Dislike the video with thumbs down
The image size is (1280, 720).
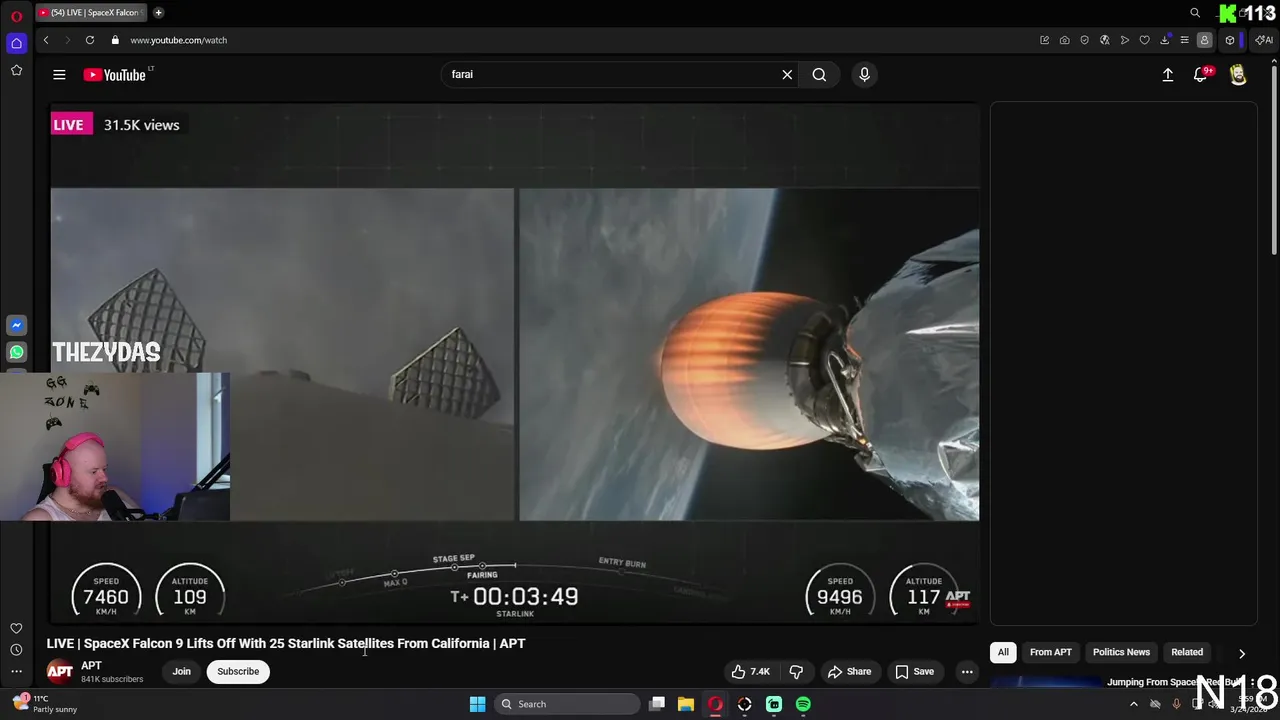tap(796, 672)
